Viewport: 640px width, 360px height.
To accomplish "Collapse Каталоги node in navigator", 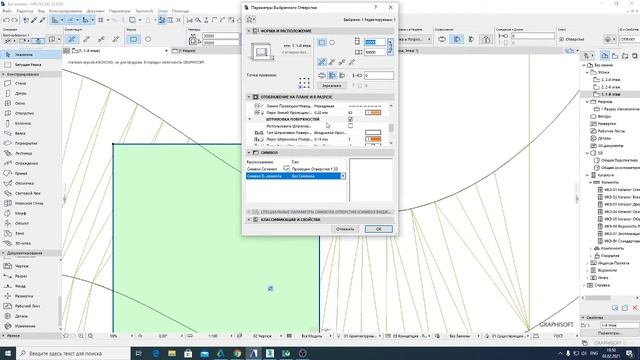I will 587,175.
